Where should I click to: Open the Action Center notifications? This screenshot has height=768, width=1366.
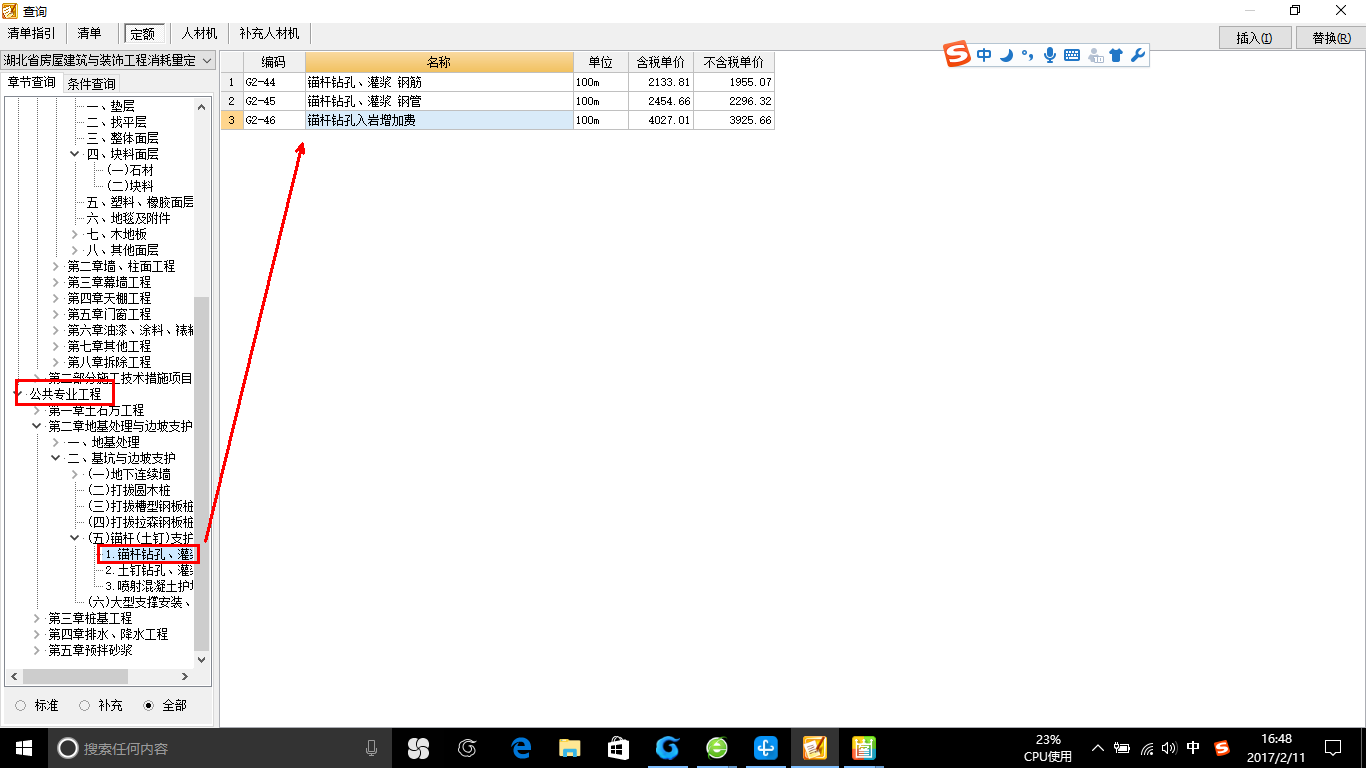(x=1332, y=748)
